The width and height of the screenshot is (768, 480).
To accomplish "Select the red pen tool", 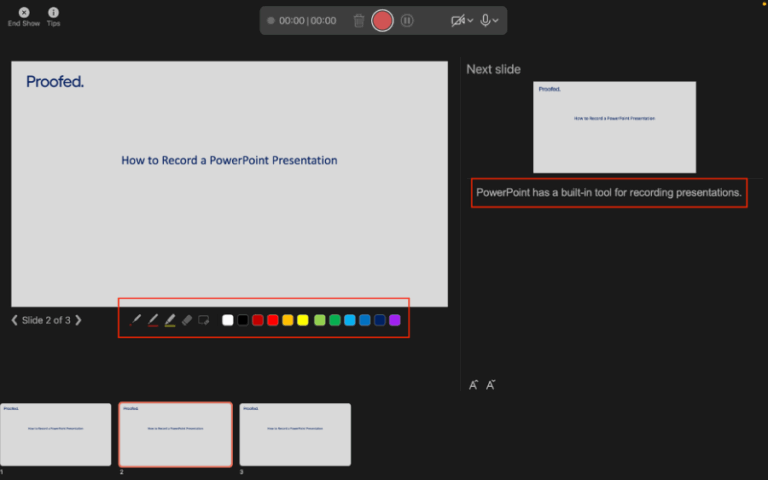I will (153, 320).
